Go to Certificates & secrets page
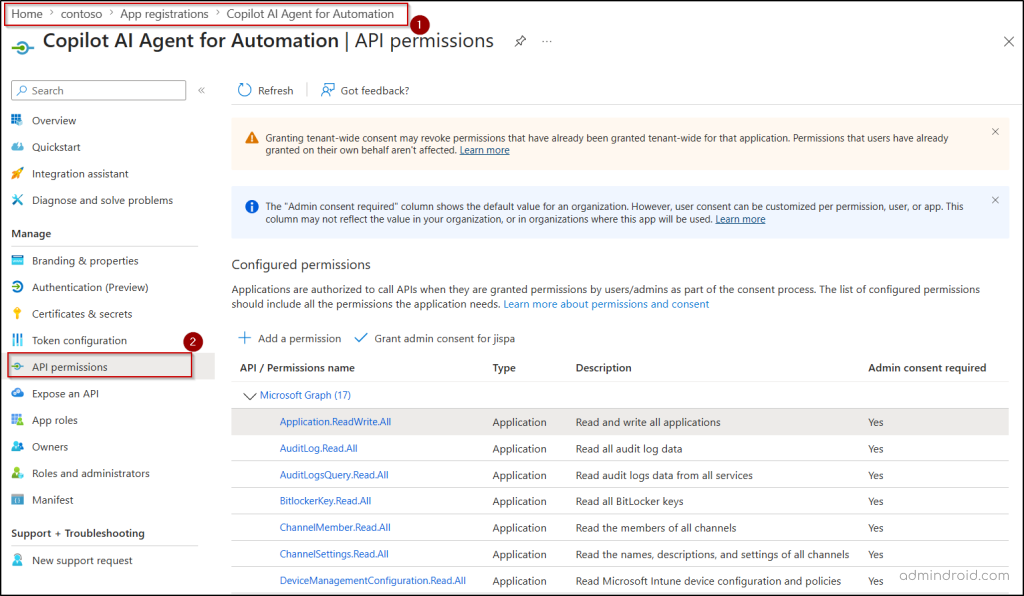 coord(82,313)
